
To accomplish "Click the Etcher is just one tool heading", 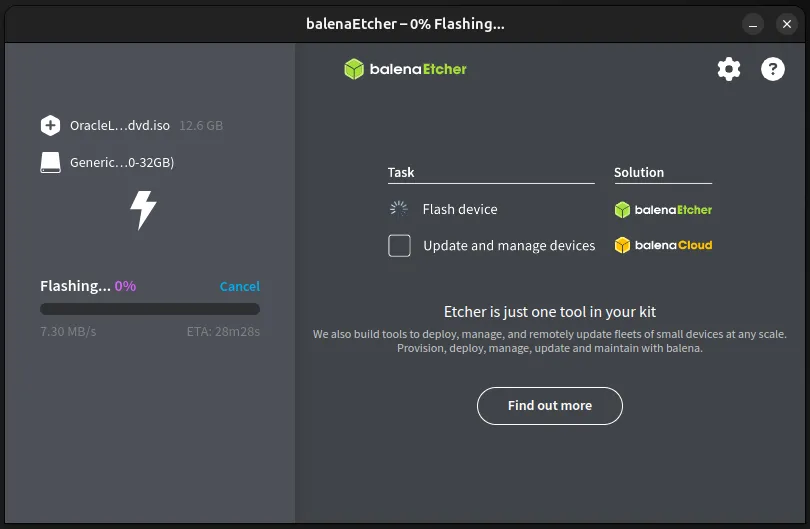I will [x=550, y=312].
